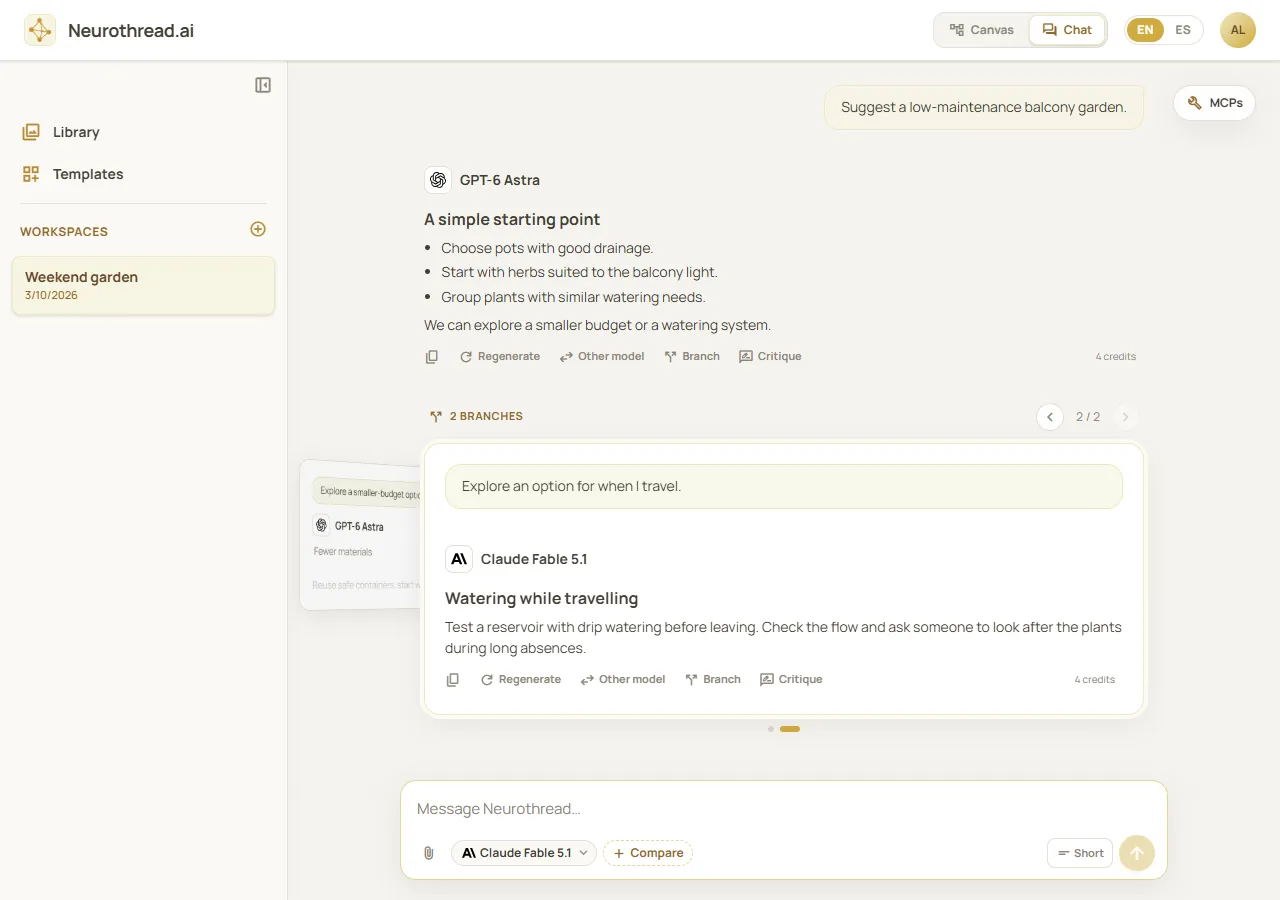Click the balcony garden prompt bubble
The width and height of the screenshot is (1280, 900).
[984, 107]
